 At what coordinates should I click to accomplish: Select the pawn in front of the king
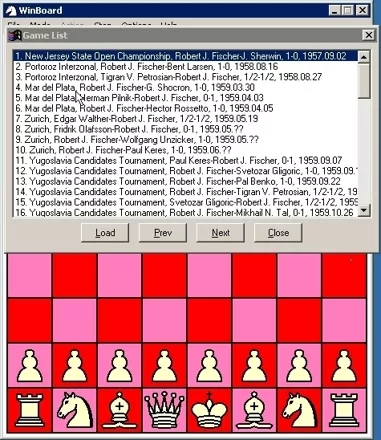click(209, 366)
